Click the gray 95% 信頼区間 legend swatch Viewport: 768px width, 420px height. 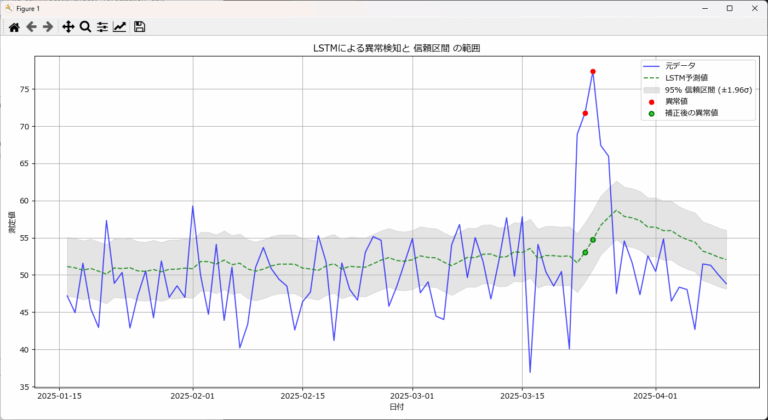tap(651, 89)
